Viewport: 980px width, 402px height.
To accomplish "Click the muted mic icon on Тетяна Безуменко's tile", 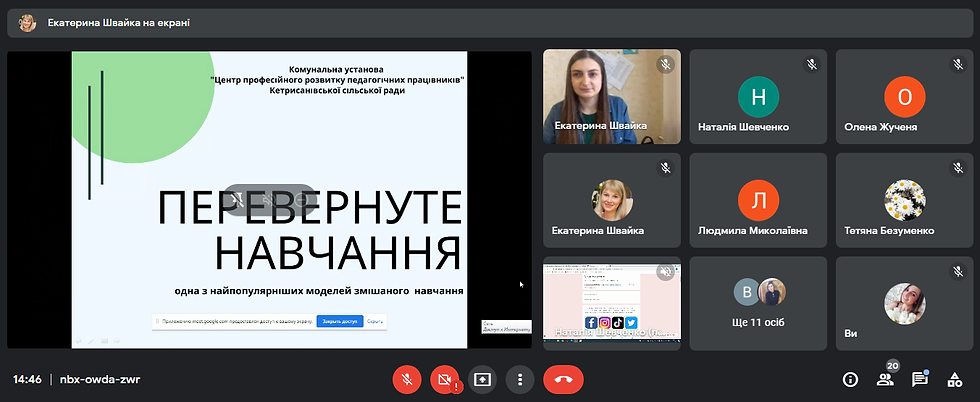I will pos(958,168).
